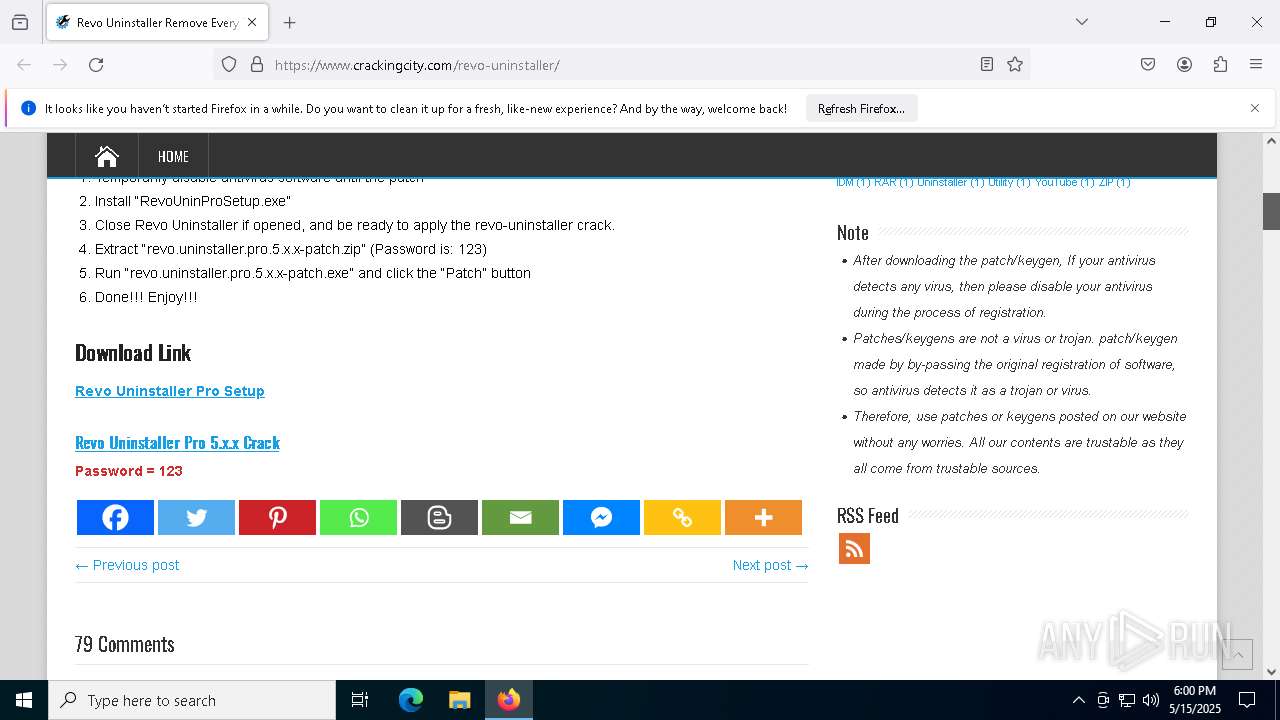This screenshot has width=1280, height=720.
Task: Open the volume control in tray
Action: (x=1151, y=700)
